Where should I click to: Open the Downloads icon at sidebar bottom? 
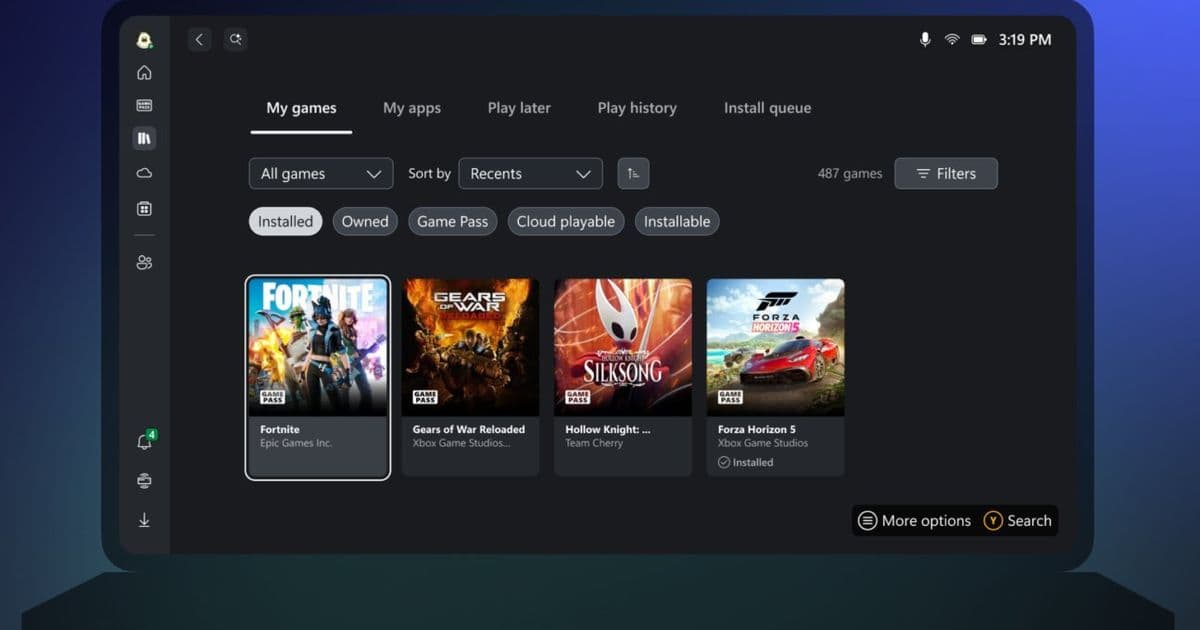click(x=144, y=520)
